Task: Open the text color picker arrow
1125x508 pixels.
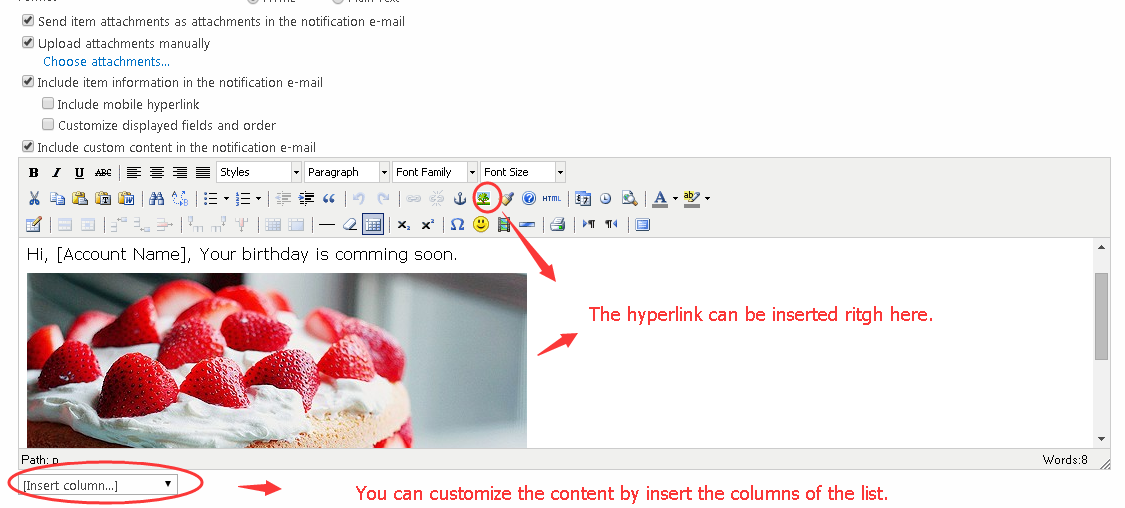Action: click(675, 198)
